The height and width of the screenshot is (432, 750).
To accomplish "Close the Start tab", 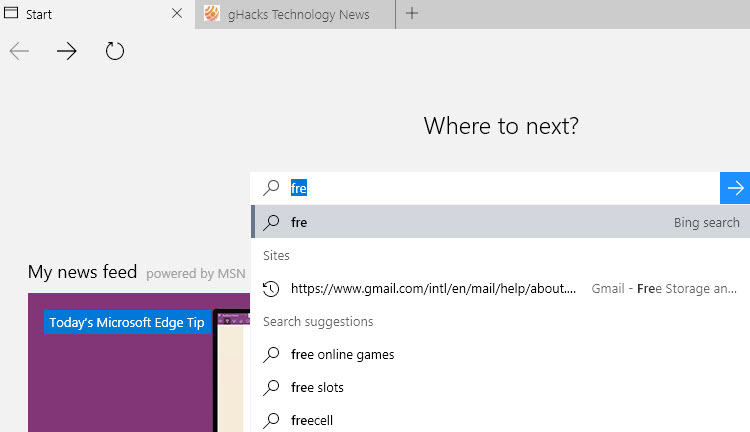I will click(x=177, y=13).
